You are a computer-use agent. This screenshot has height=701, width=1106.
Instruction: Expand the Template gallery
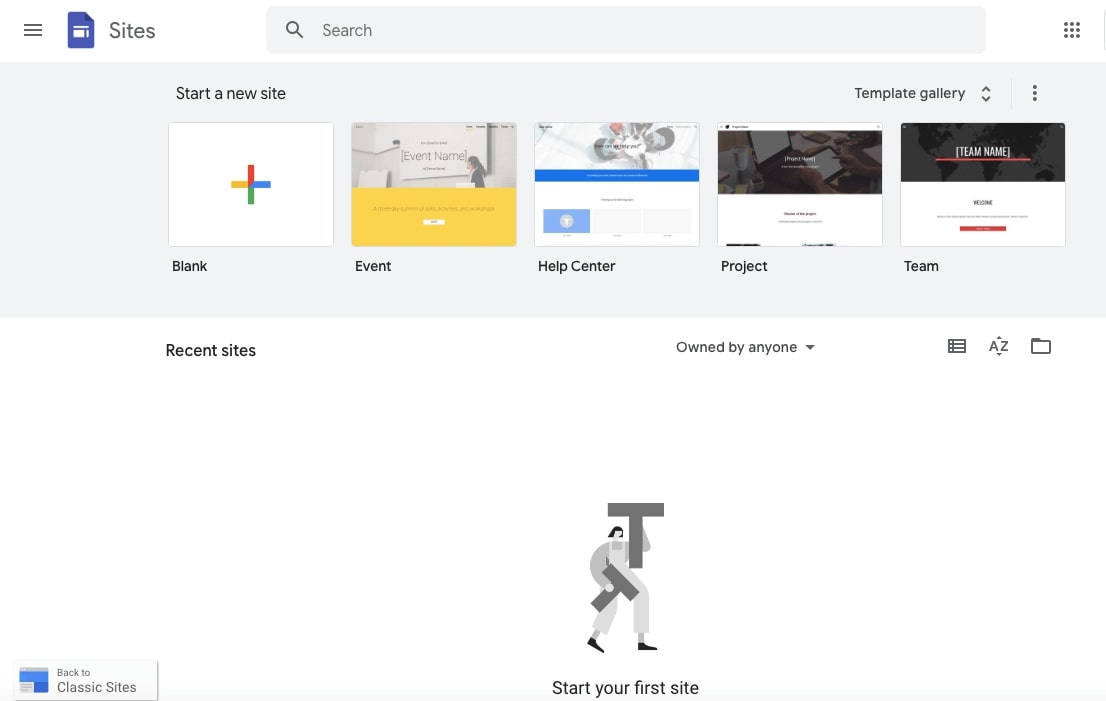tap(923, 93)
